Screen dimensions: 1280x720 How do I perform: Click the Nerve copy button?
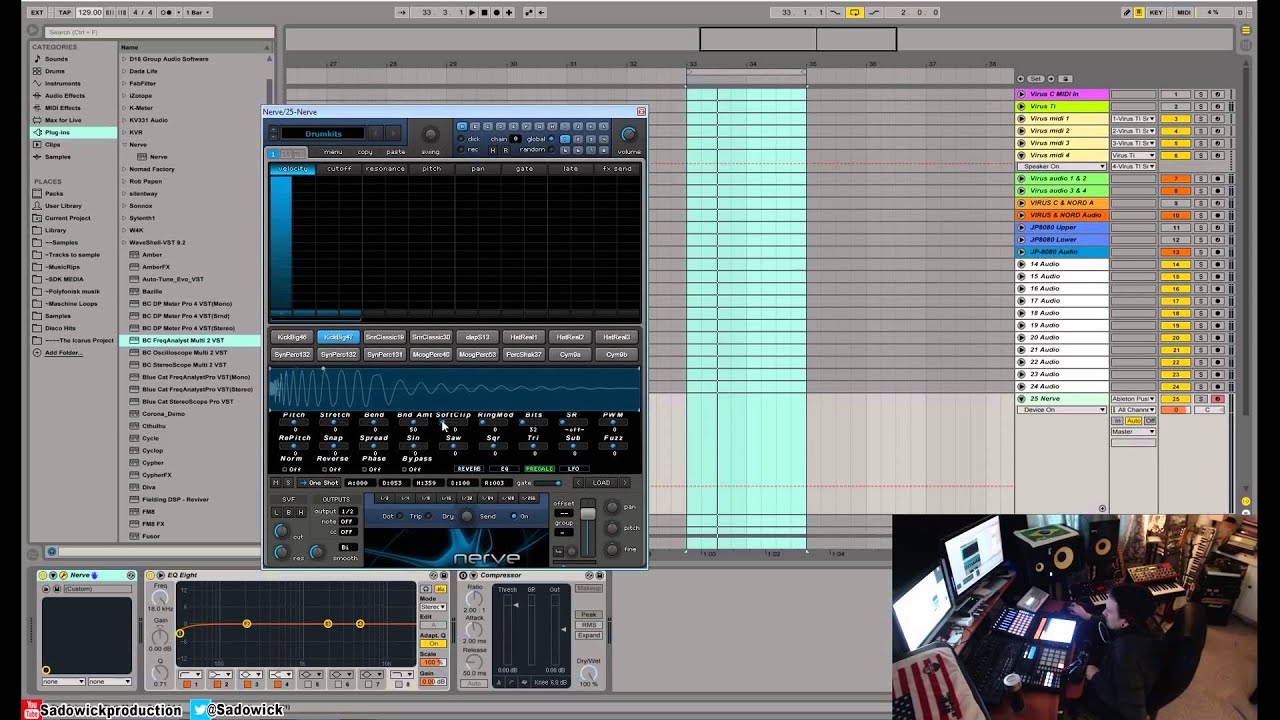365,152
